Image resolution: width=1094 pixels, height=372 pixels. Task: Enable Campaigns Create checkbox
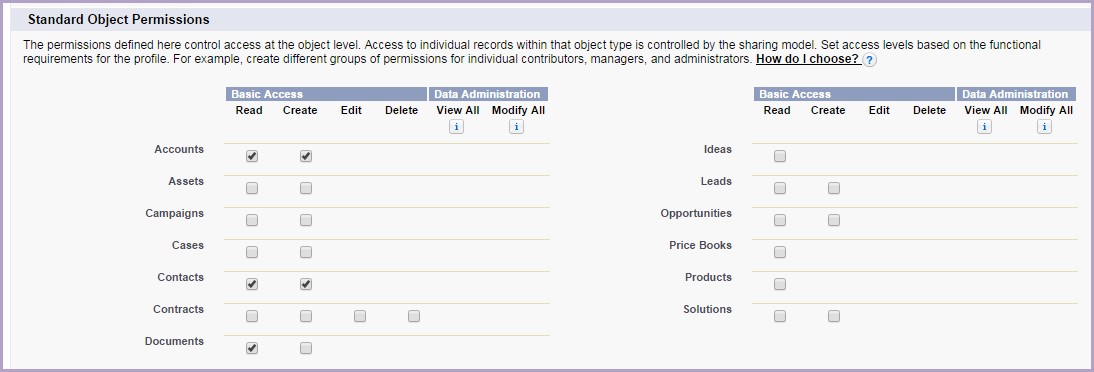(x=306, y=221)
